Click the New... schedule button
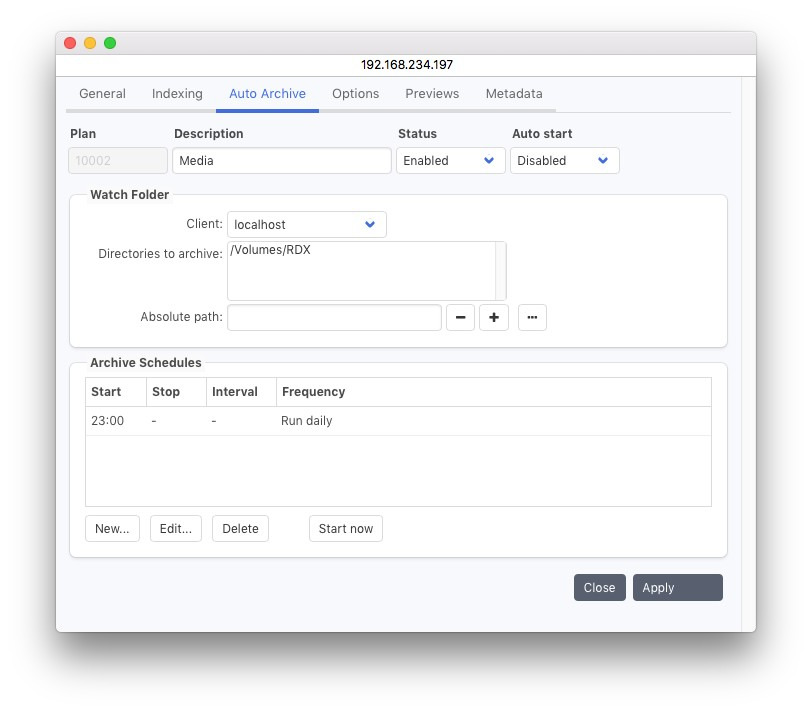 (112, 529)
